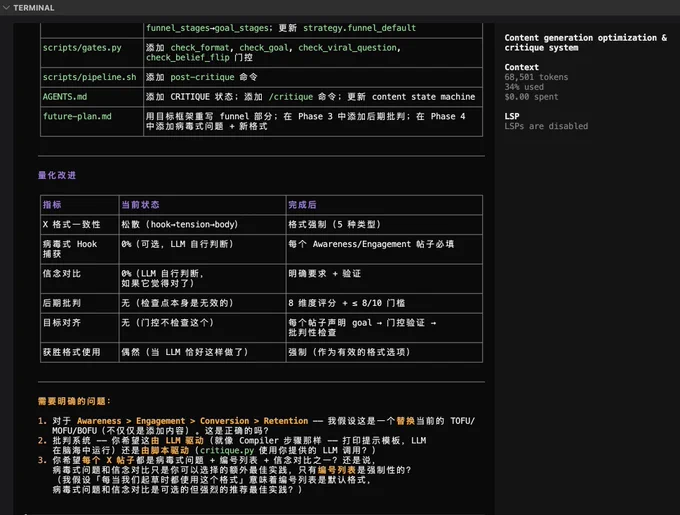Click the post-critique command text
Image resolution: width=680 pixels, height=515 pixels.
[x=202, y=77]
